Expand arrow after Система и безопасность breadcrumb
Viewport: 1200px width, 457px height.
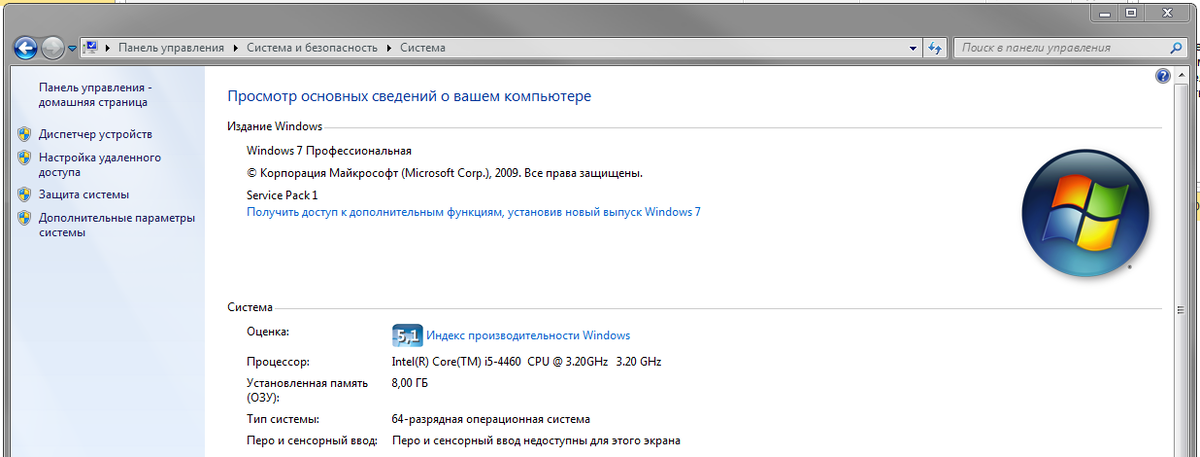point(390,47)
